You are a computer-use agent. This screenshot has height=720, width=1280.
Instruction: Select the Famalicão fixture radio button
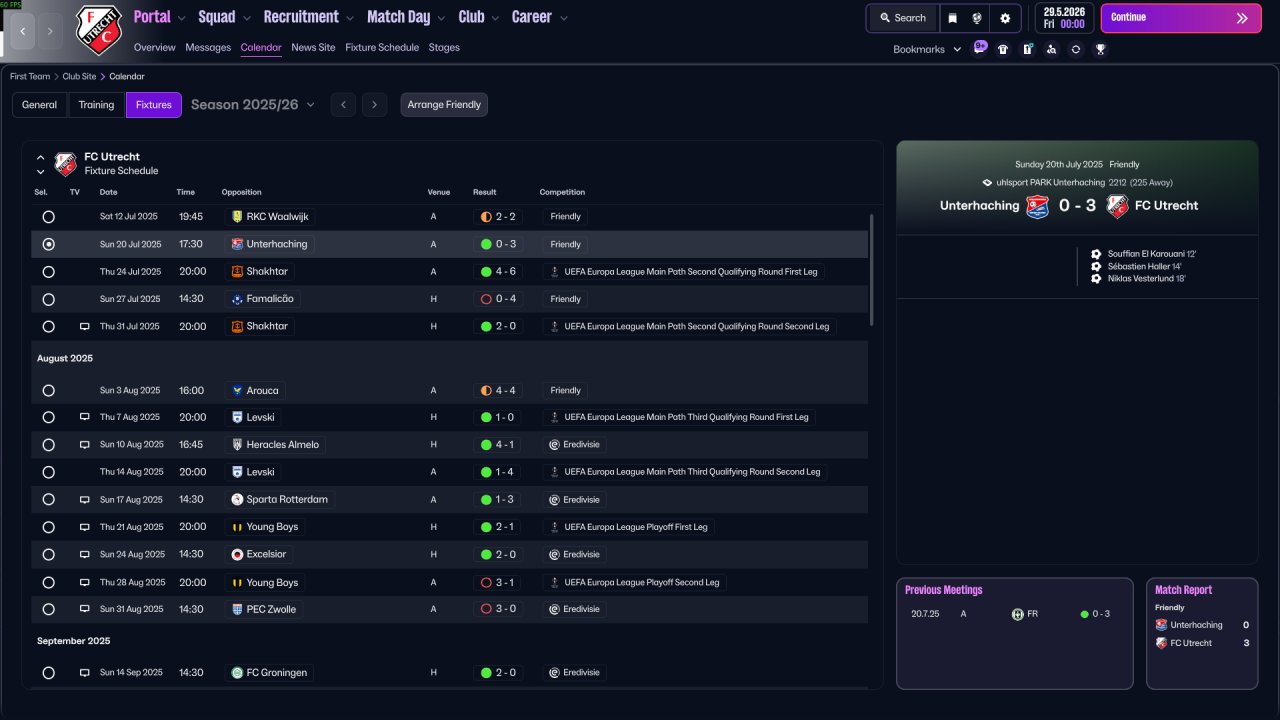click(x=48, y=299)
